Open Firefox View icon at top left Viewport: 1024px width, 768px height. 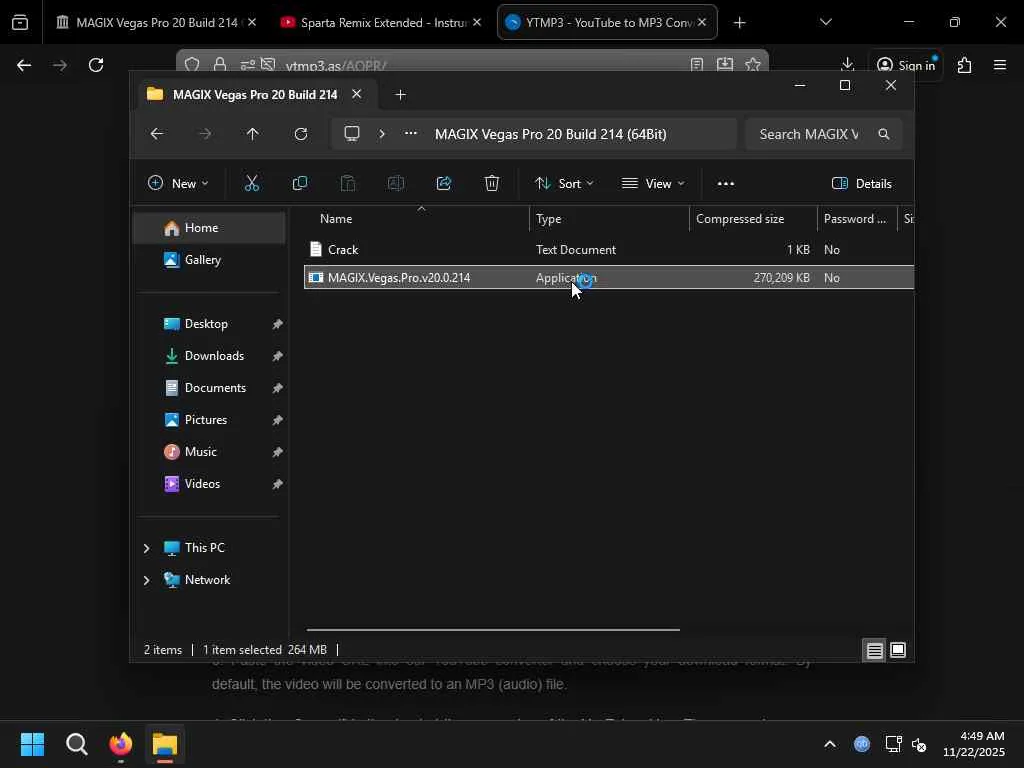pos(20,22)
